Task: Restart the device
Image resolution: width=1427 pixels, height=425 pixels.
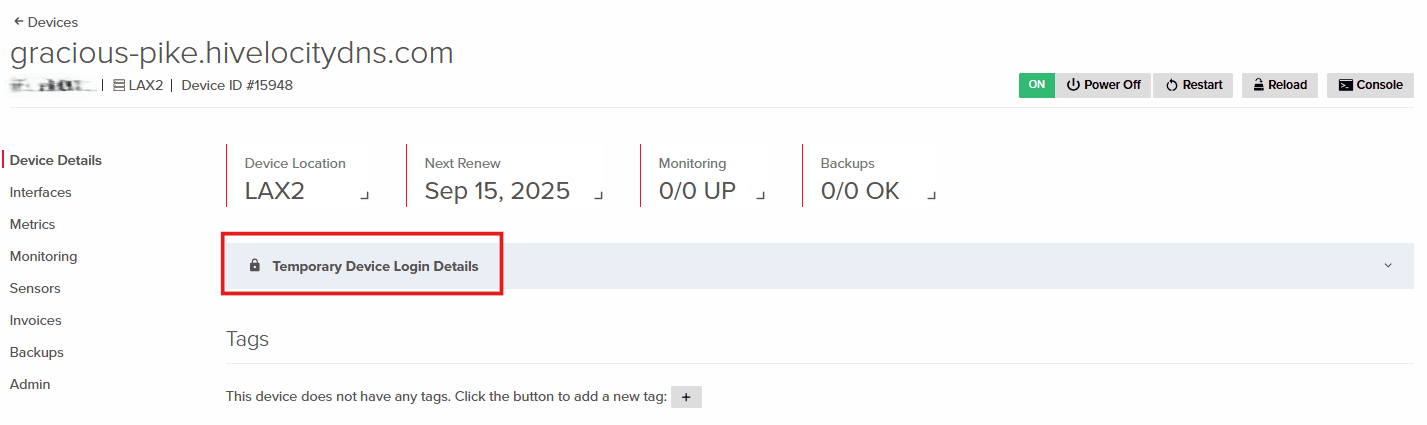Action: (x=1193, y=85)
